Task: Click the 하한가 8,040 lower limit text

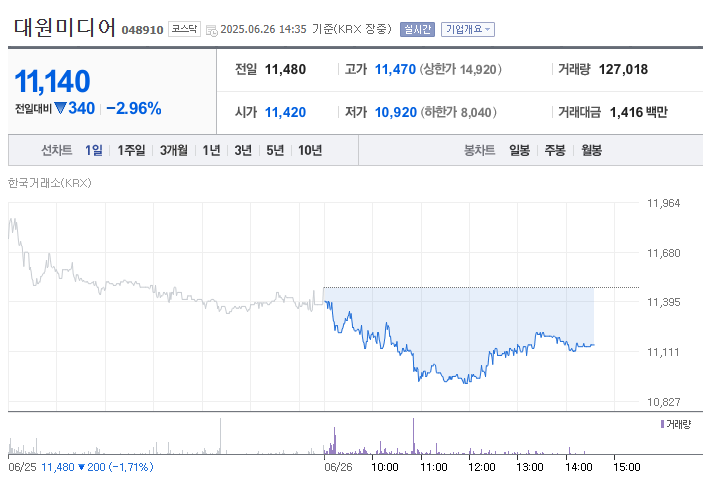Action: tap(458, 112)
